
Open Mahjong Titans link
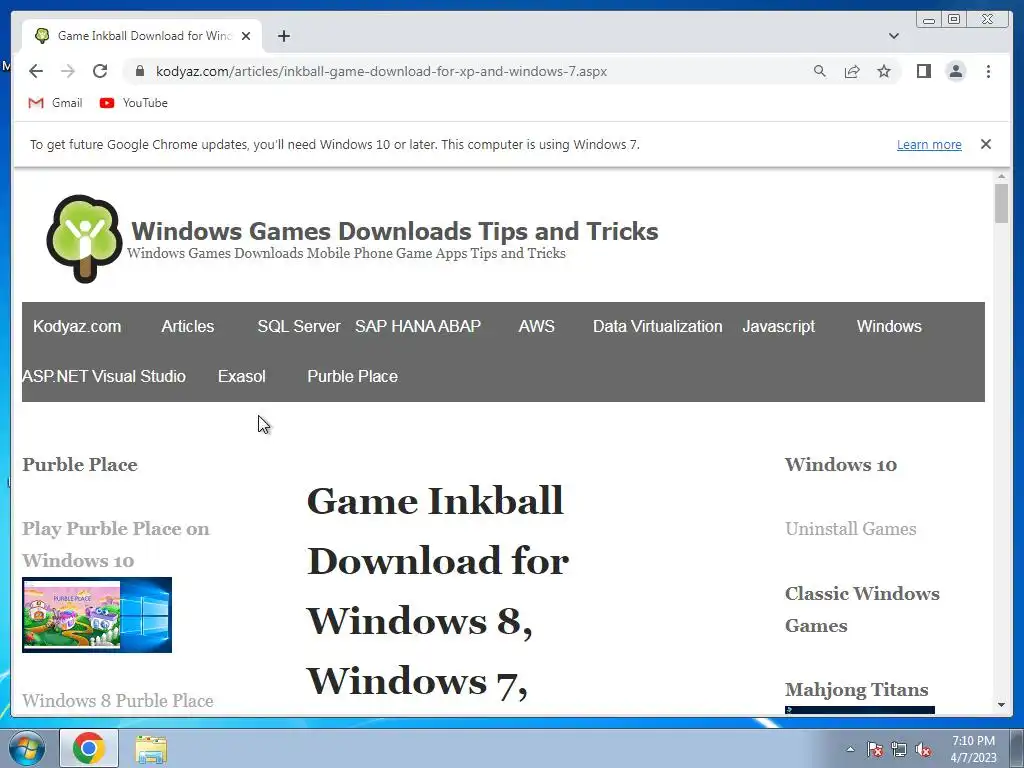pyautogui.click(x=856, y=689)
